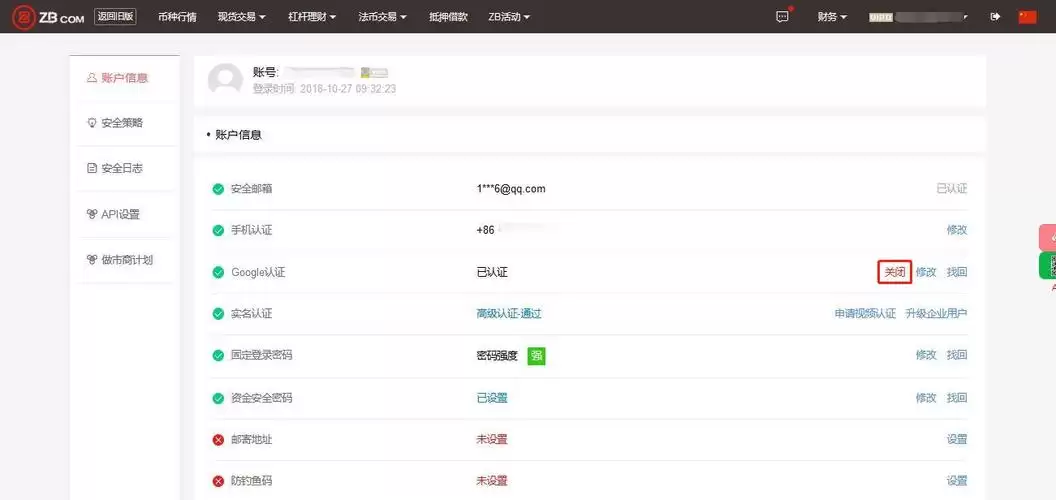Open the 财务 dropdown menu

[x=831, y=17]
